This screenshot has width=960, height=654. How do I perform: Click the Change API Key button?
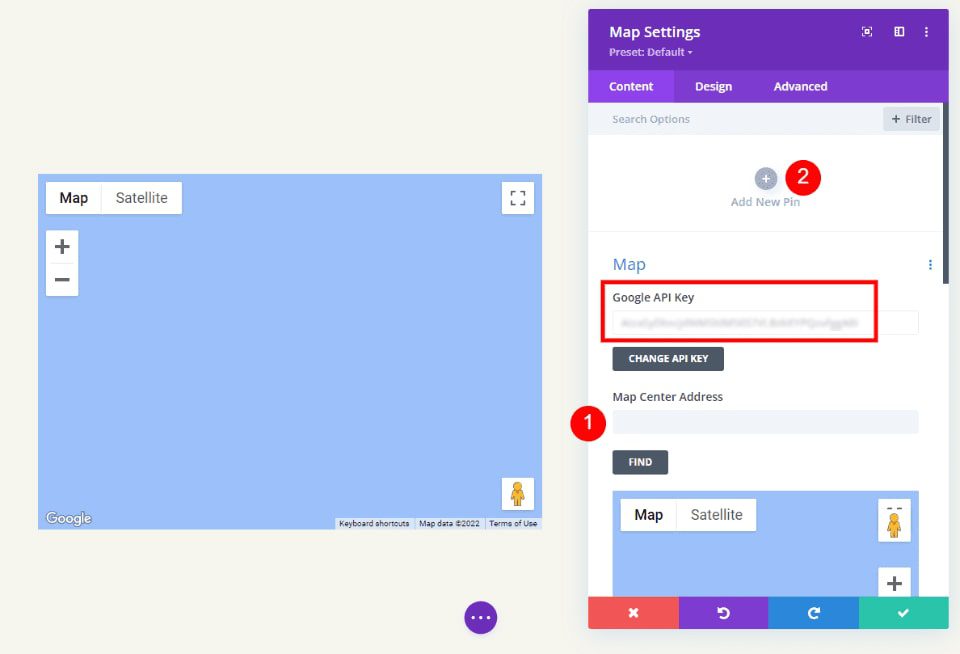668,358
